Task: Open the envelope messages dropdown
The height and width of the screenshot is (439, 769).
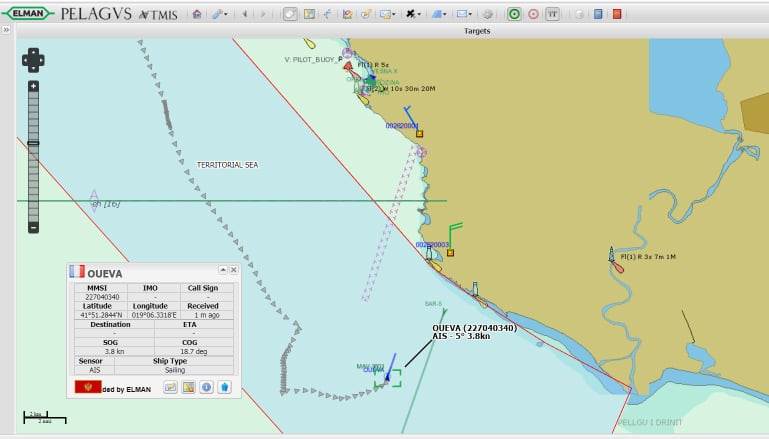Action: (462, 14)
